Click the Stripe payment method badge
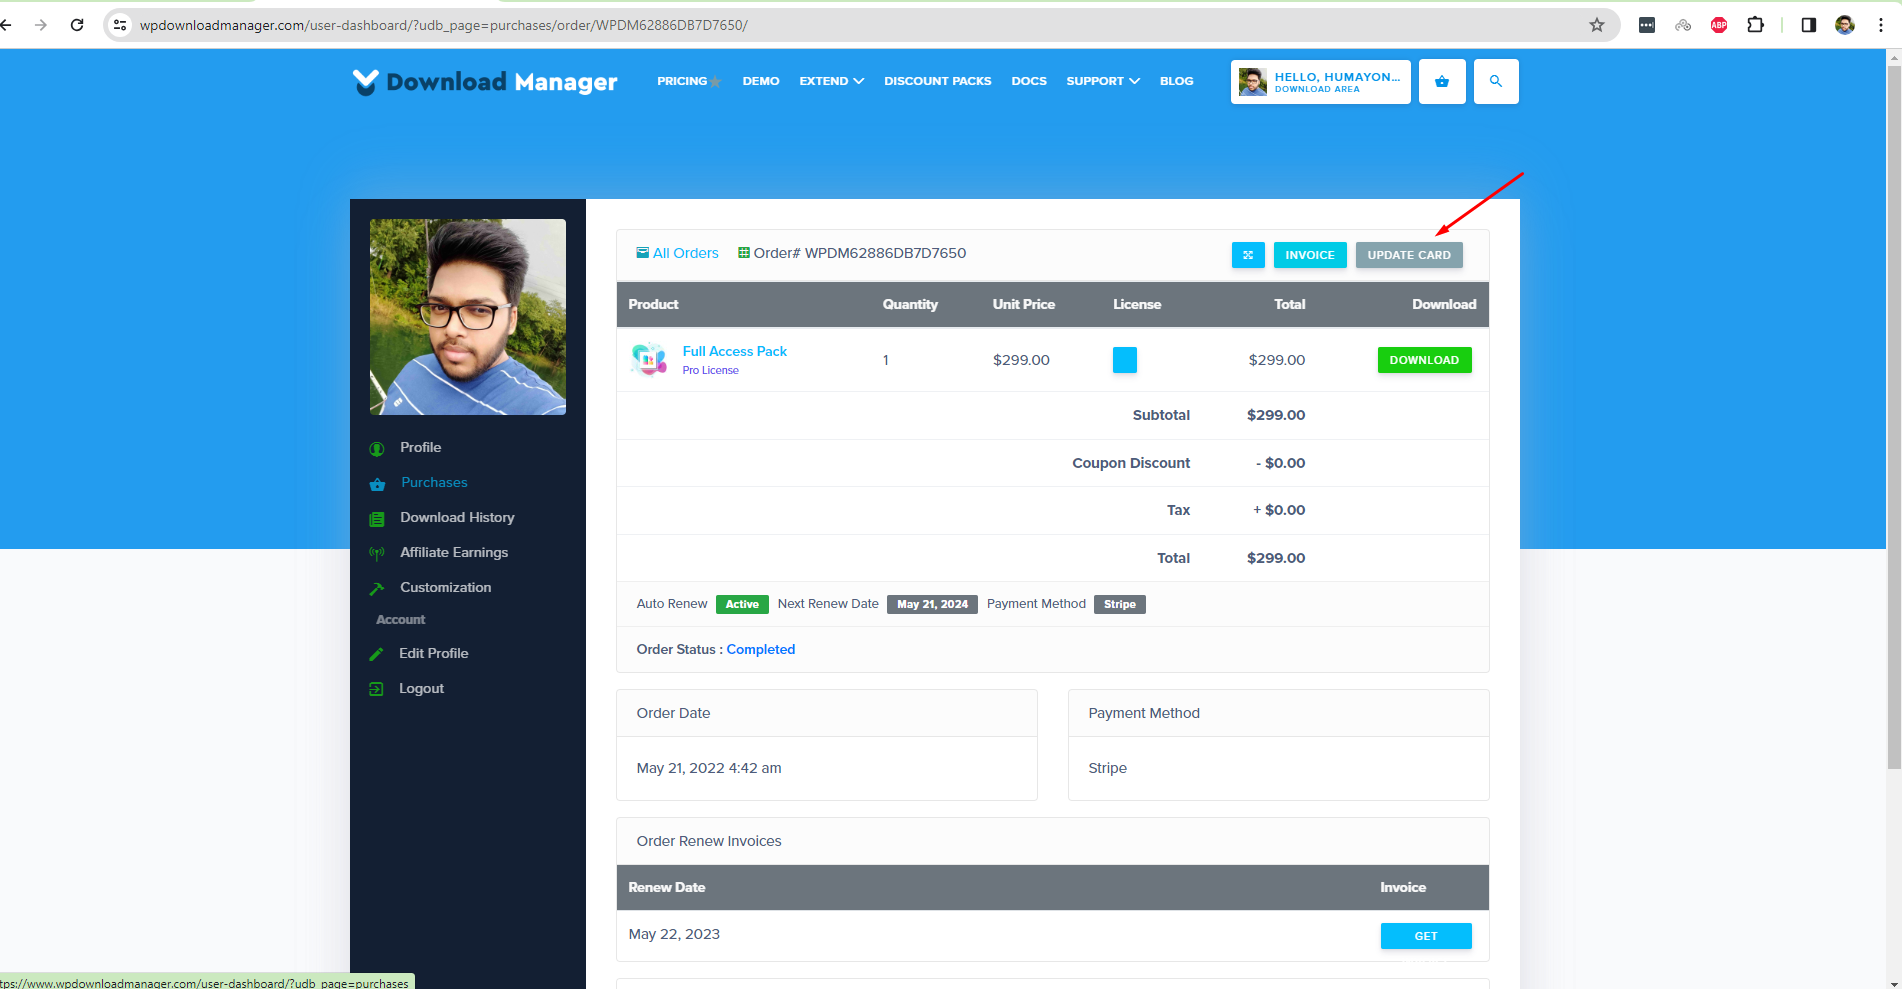1902x989 pixels. [1120, 604]
